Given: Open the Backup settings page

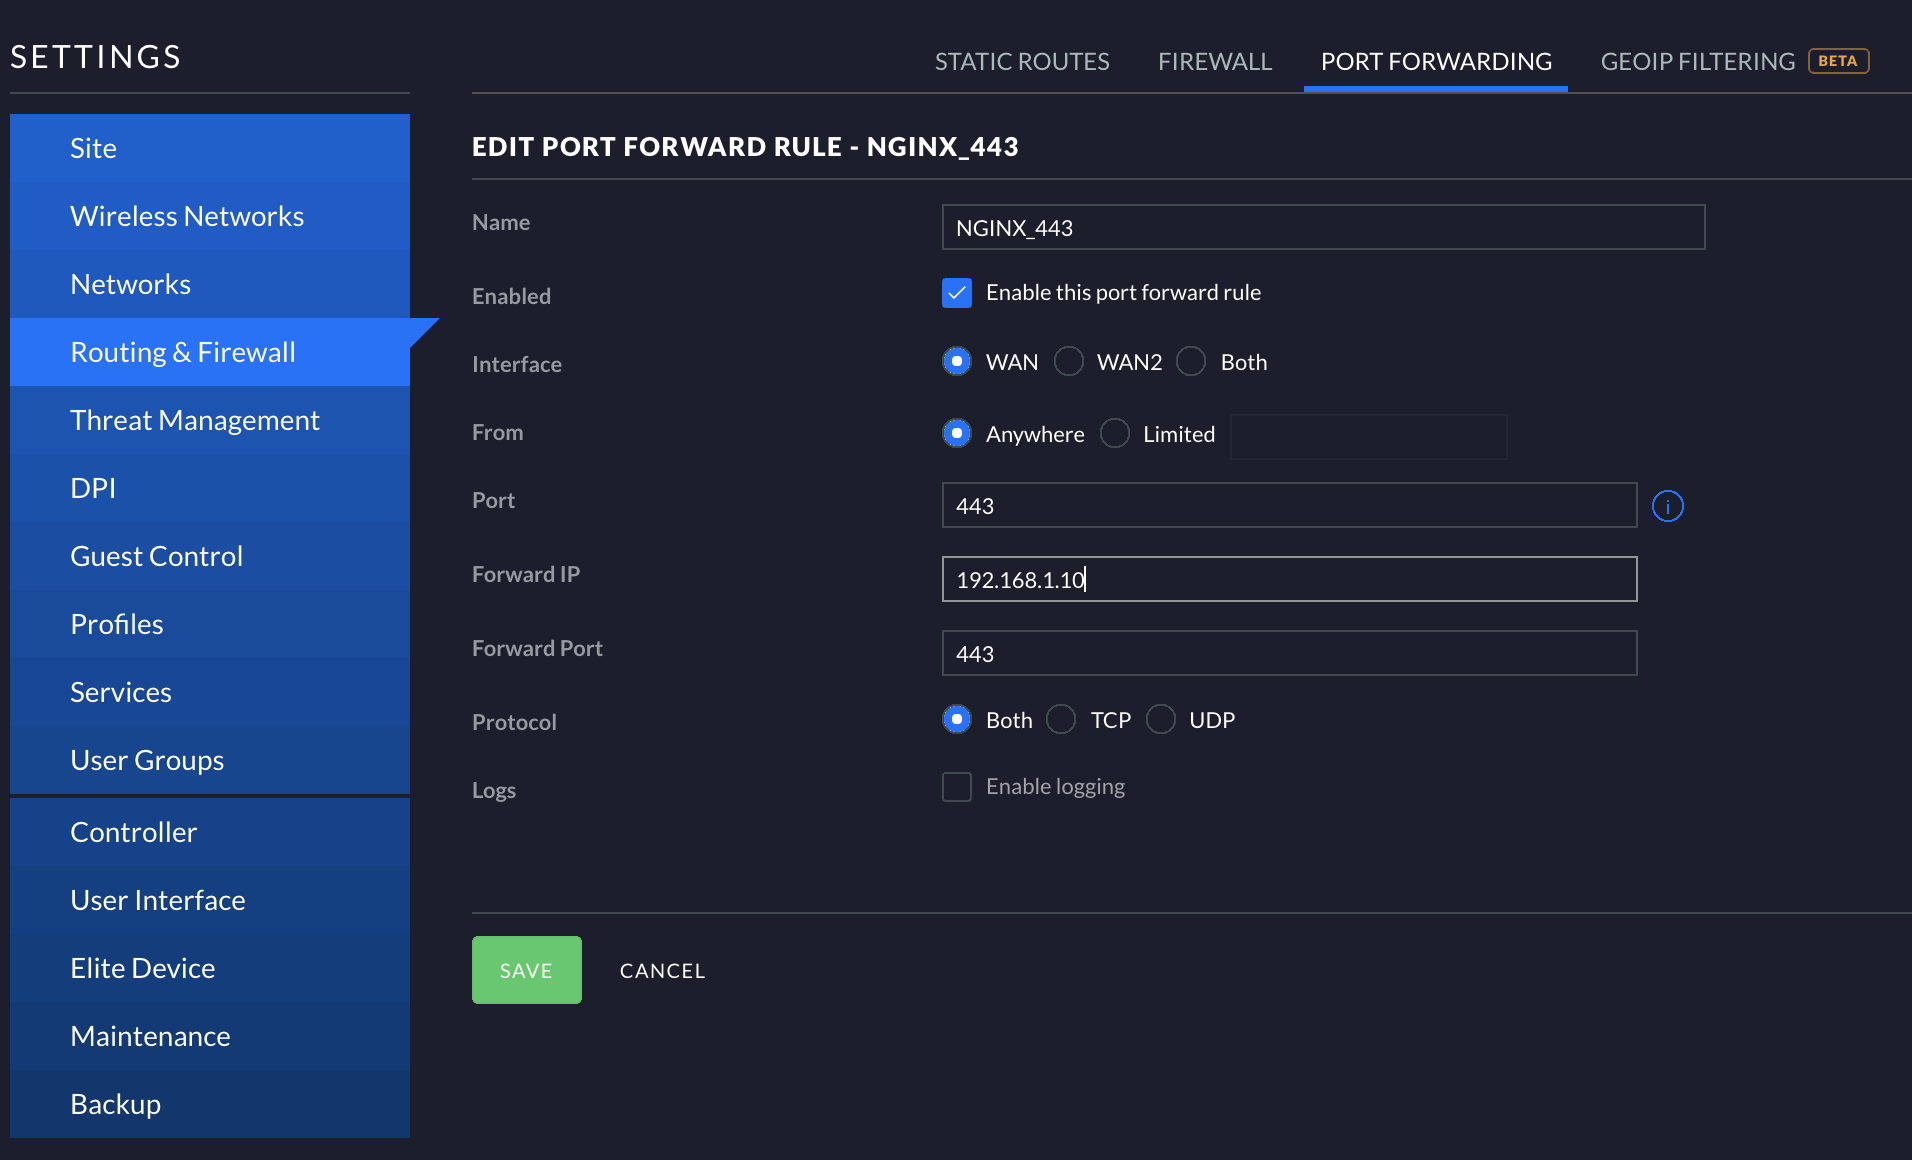Looking at the screenshot, I should tap(115, 1104).
